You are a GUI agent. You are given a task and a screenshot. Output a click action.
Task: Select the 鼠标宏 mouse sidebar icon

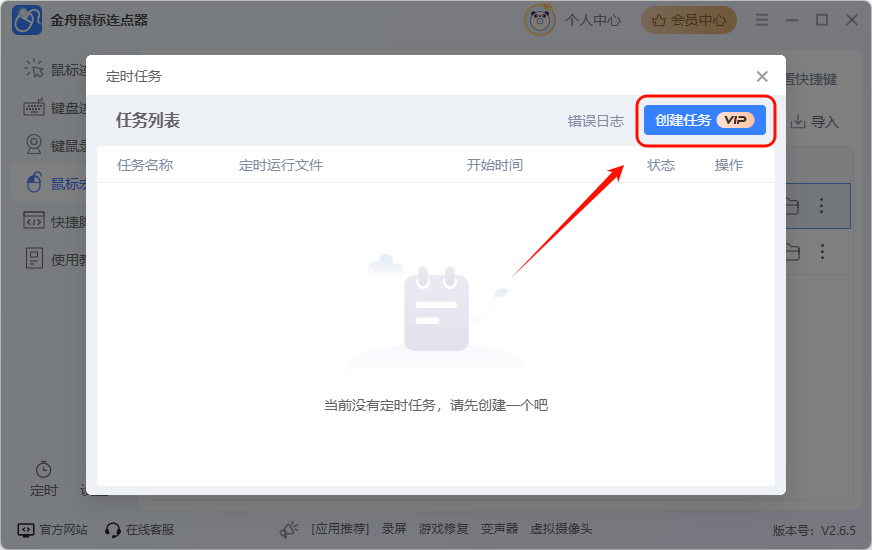point(34,183)
